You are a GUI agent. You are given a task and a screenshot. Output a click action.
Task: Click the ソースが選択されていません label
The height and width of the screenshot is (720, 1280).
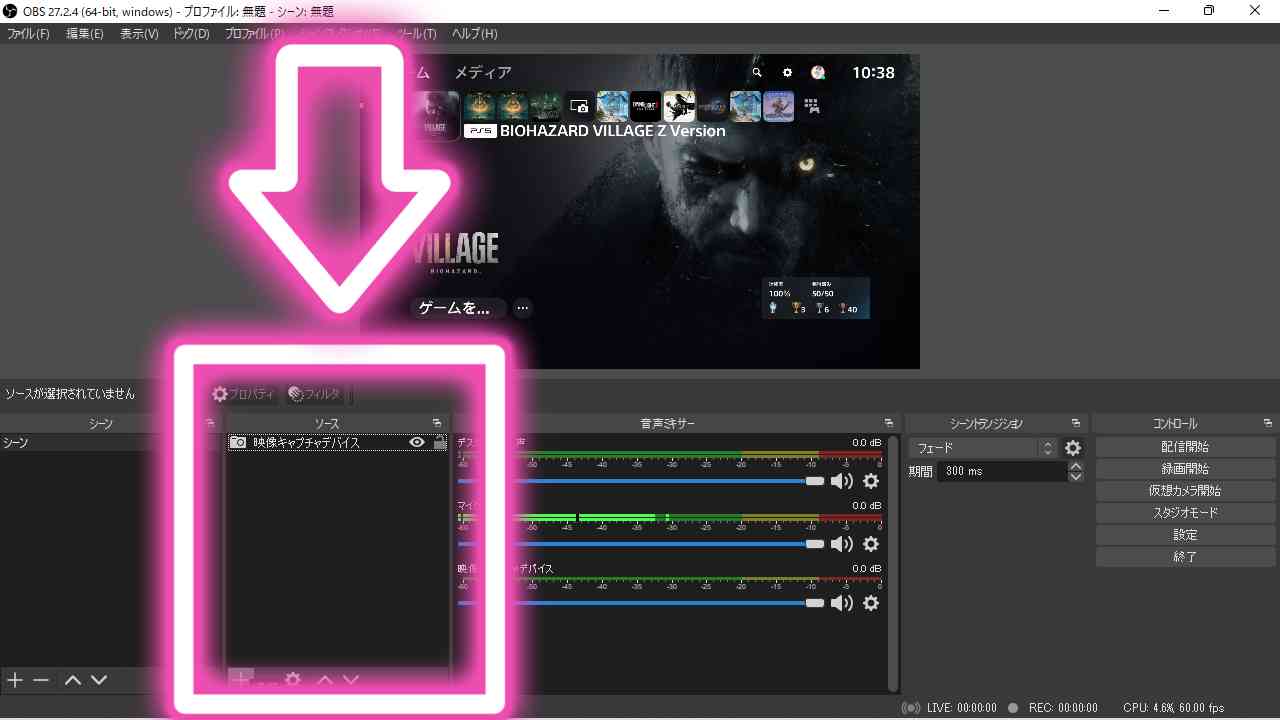coord(70,394)
